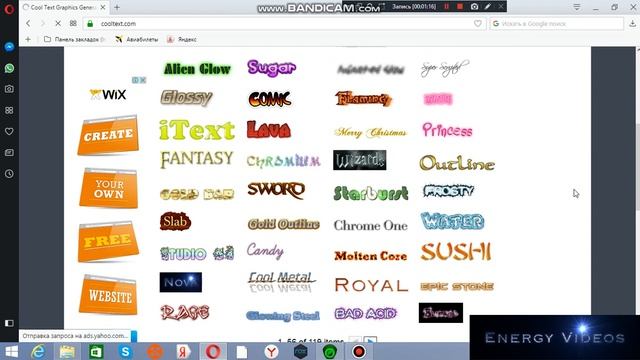Image resolution: width=640 pixels, height=360 pixels.
Task: Open the Opera main menu logo
Action: pos(9,9)
